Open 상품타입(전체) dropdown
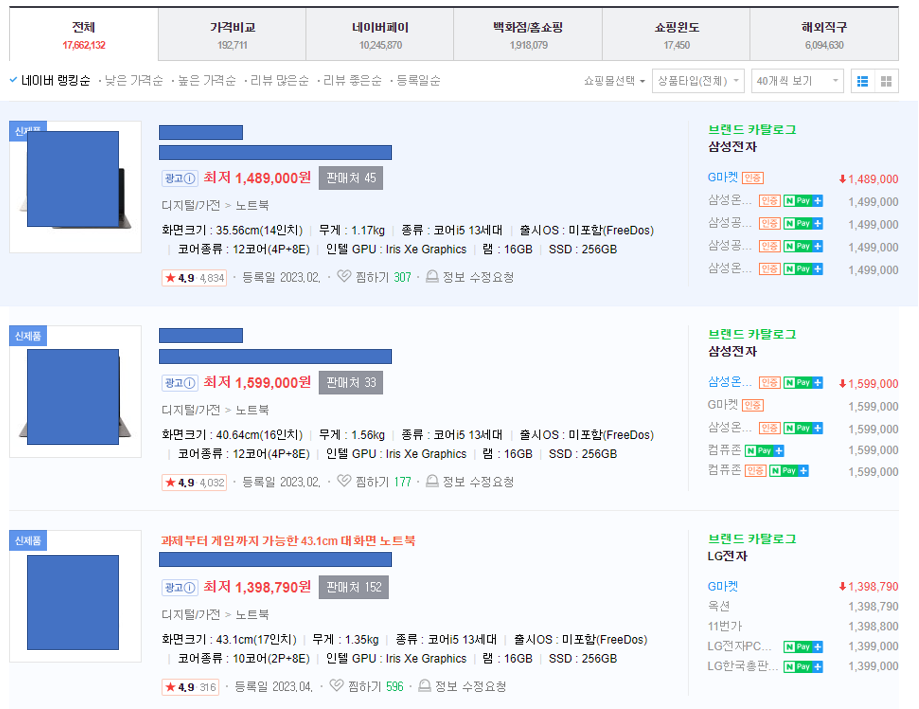This screenshot has height=709, width=919. click(698, 81)
